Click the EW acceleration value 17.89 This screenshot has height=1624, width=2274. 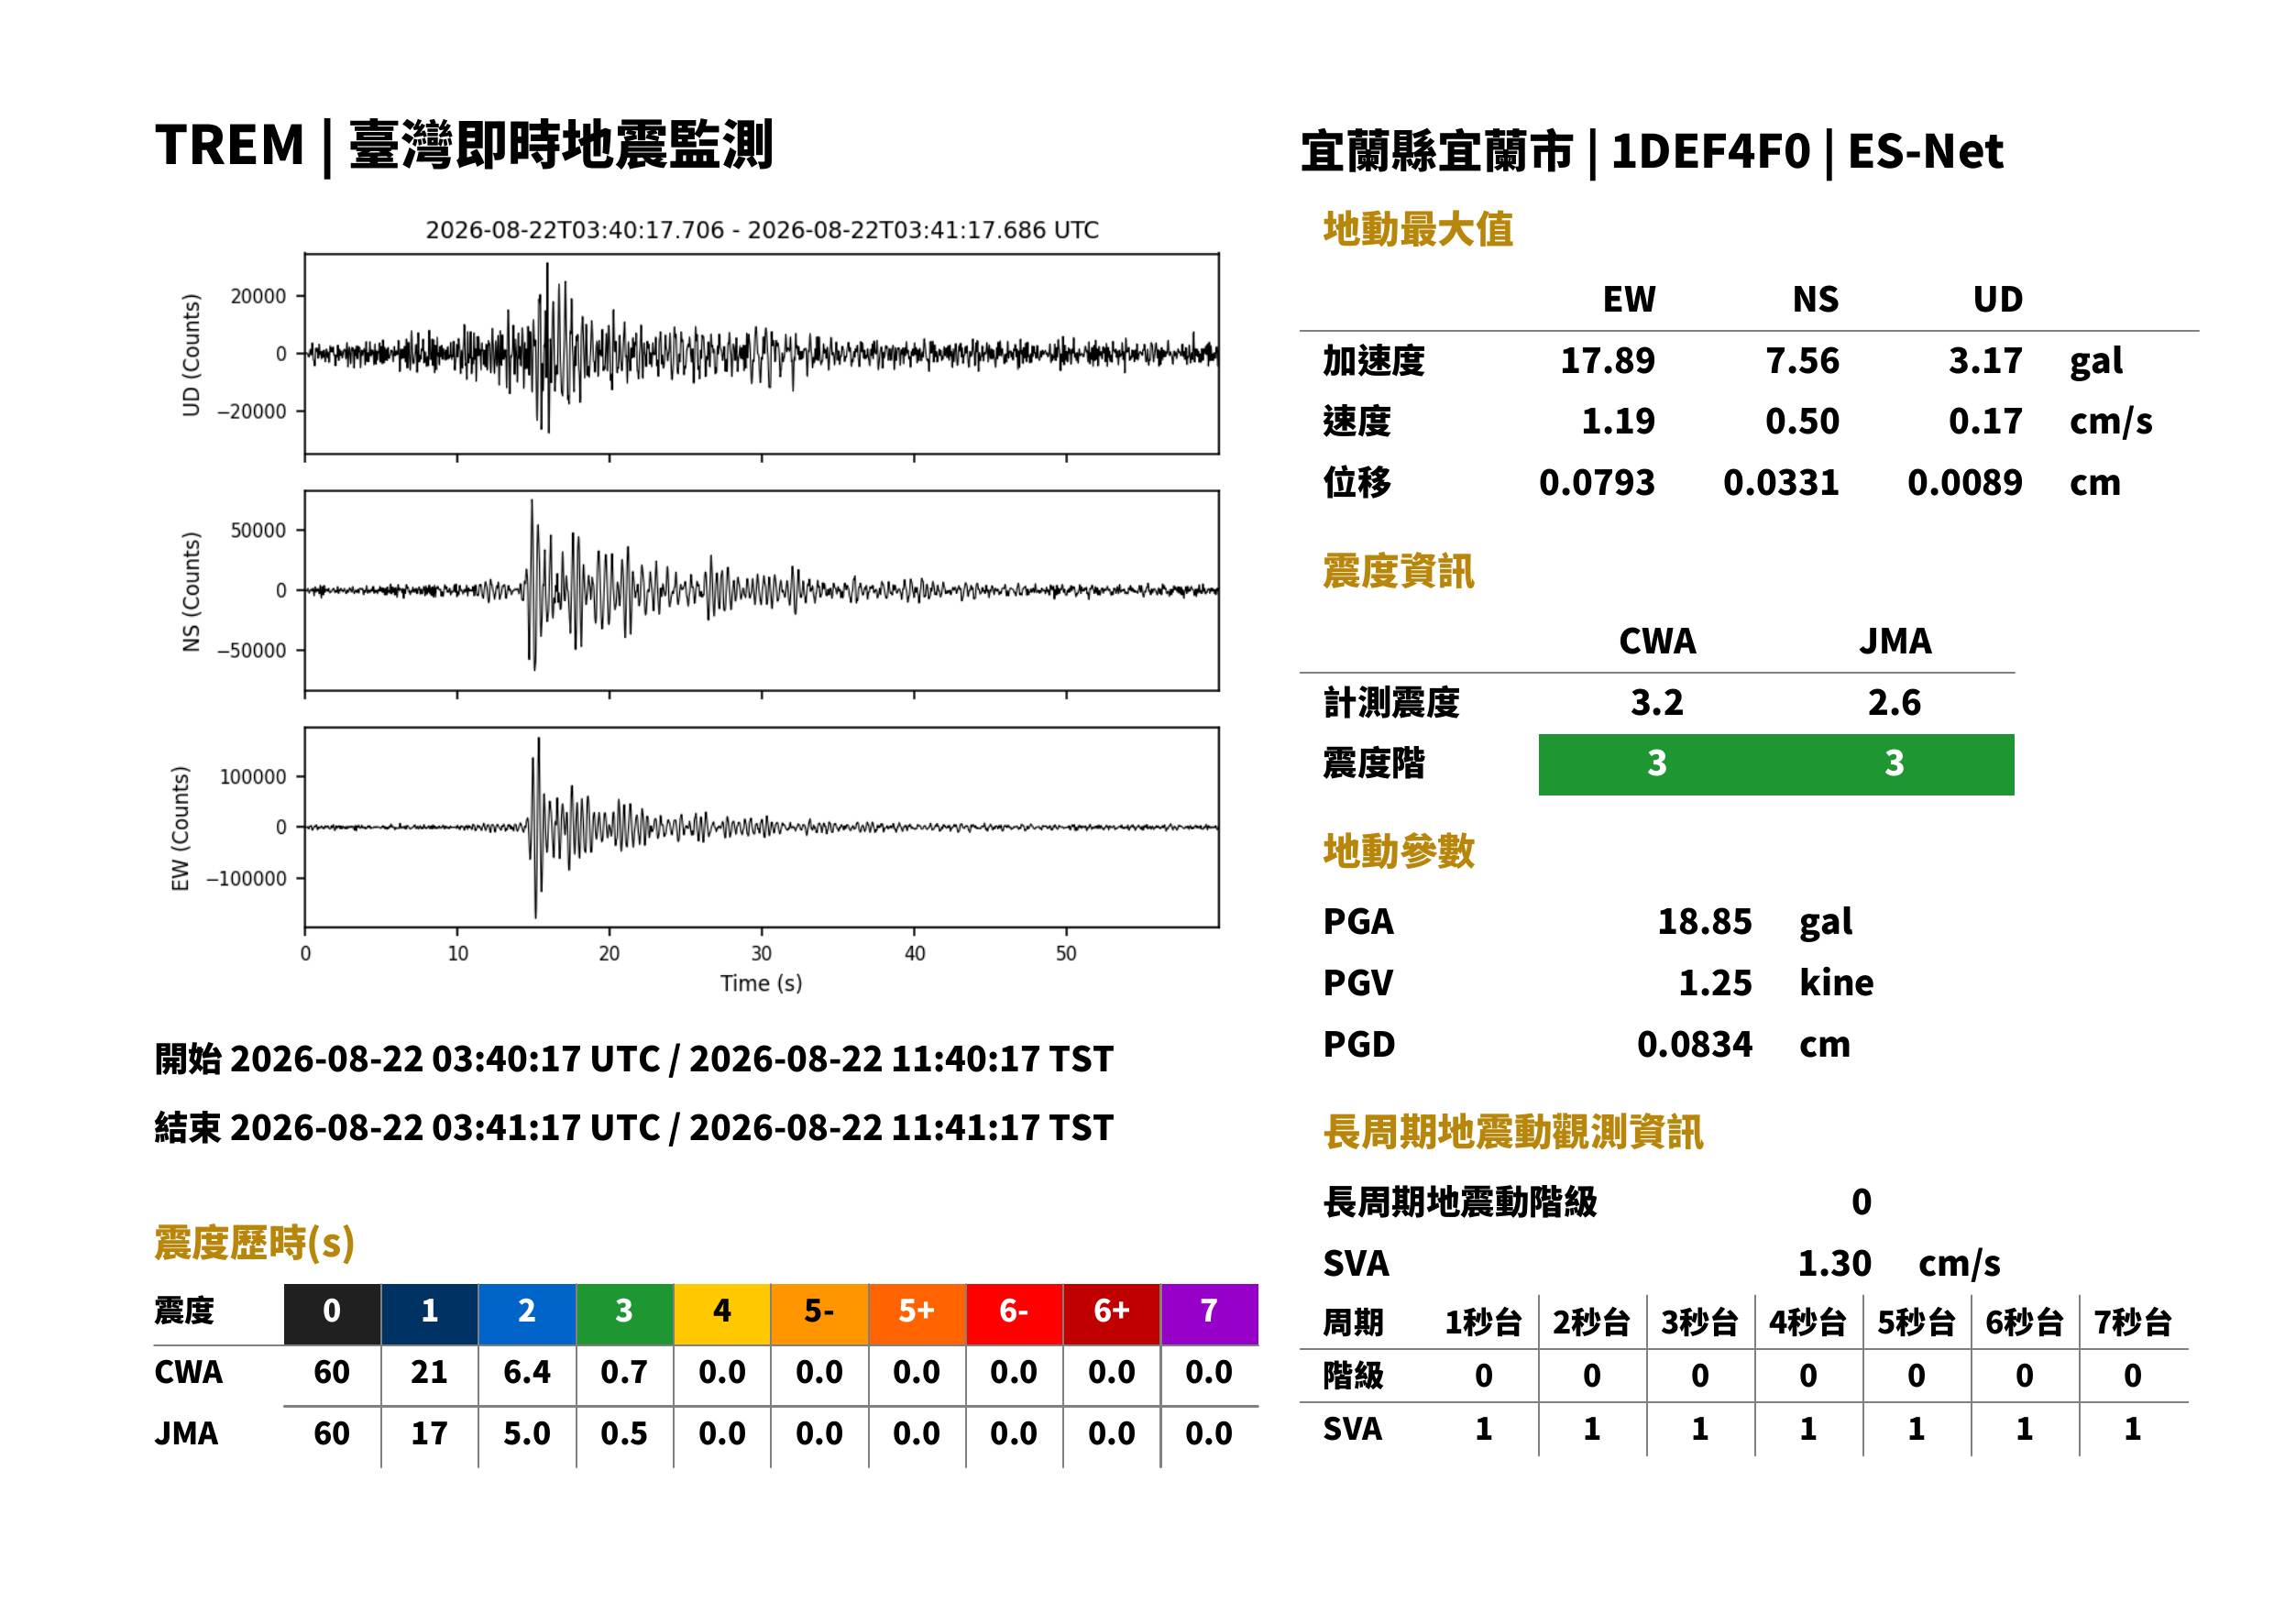coord(1607,360)
